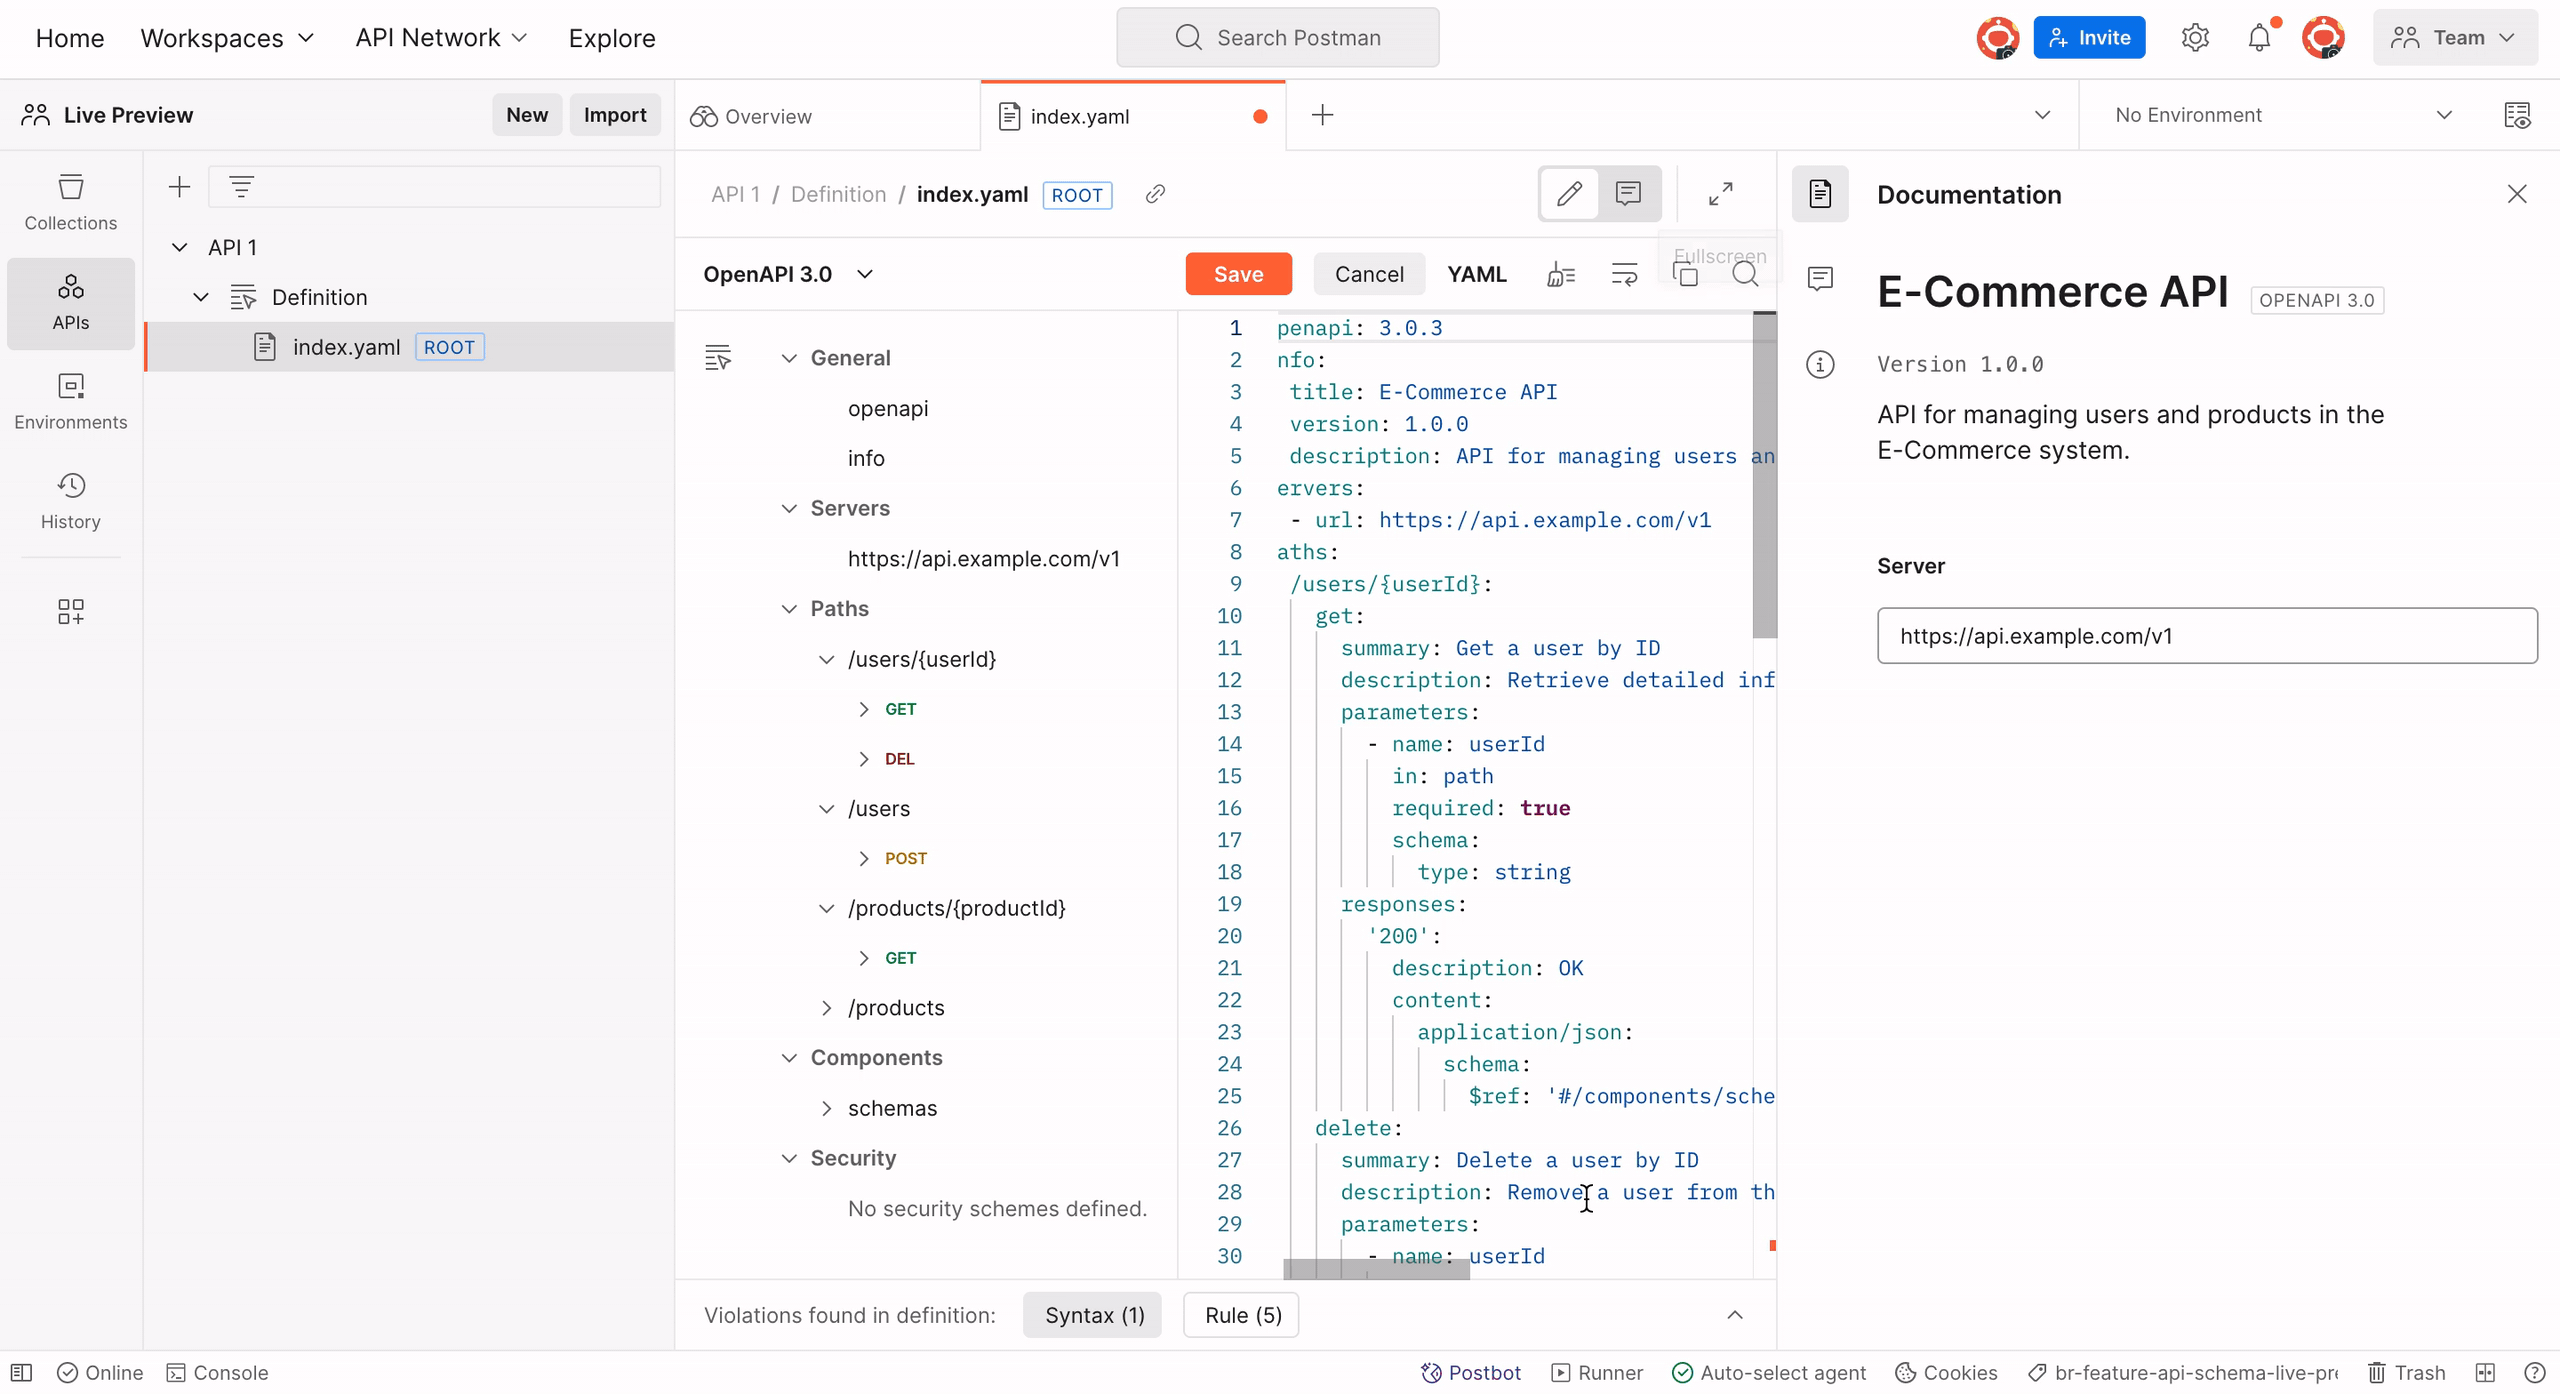
Task: Click the beautify schema icon
Action: click(x=1561, y=274)
